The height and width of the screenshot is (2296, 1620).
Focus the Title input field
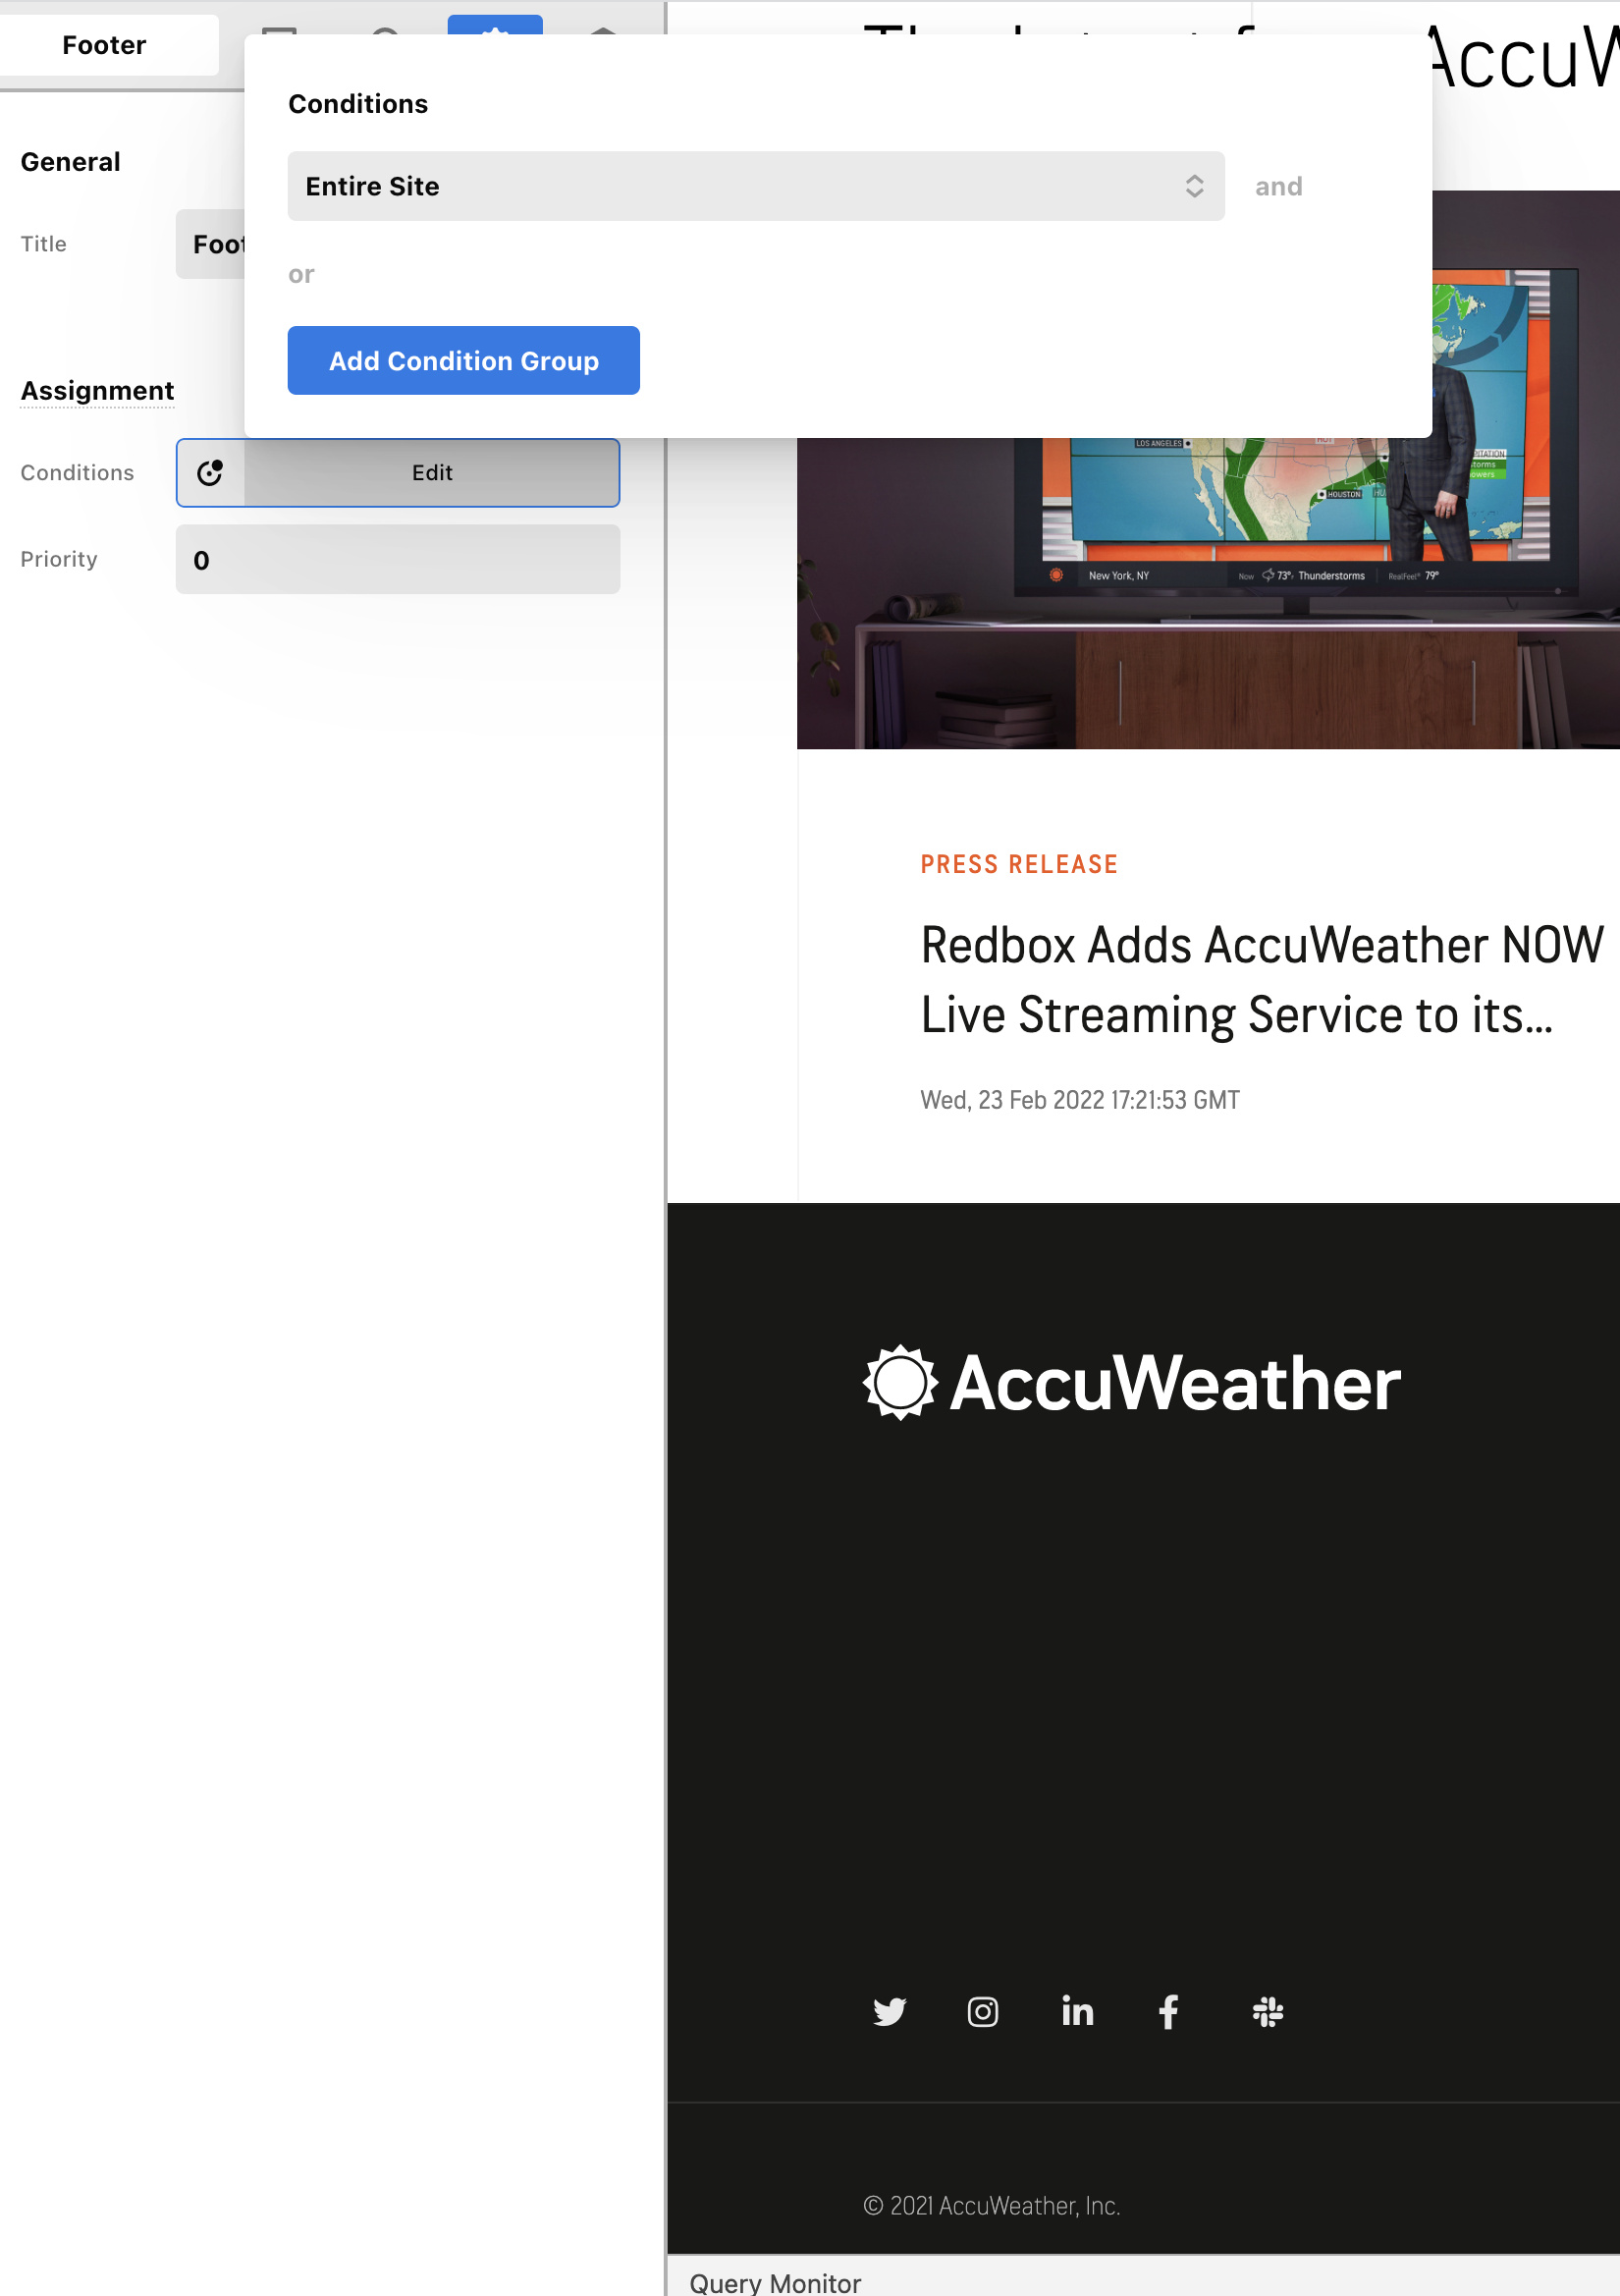(211, 244)
